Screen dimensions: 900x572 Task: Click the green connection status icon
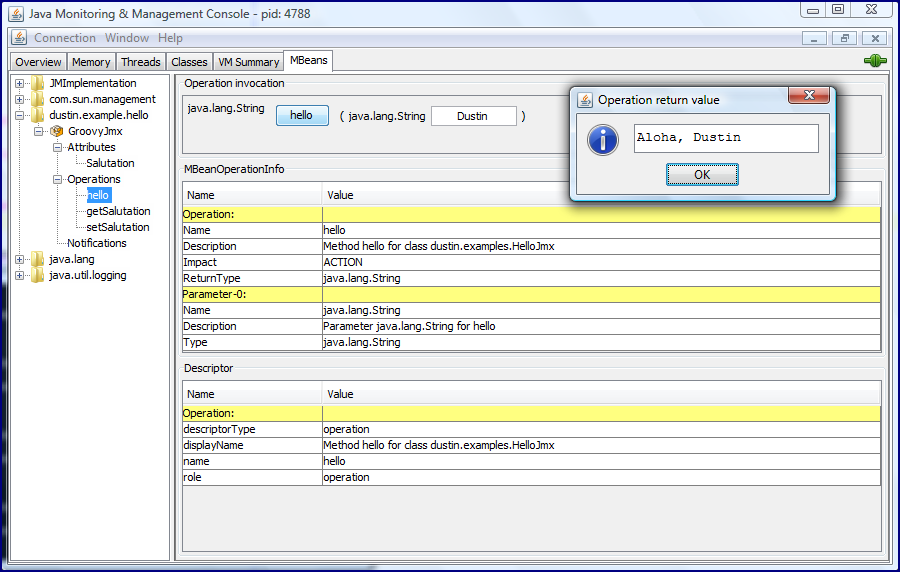875,60
